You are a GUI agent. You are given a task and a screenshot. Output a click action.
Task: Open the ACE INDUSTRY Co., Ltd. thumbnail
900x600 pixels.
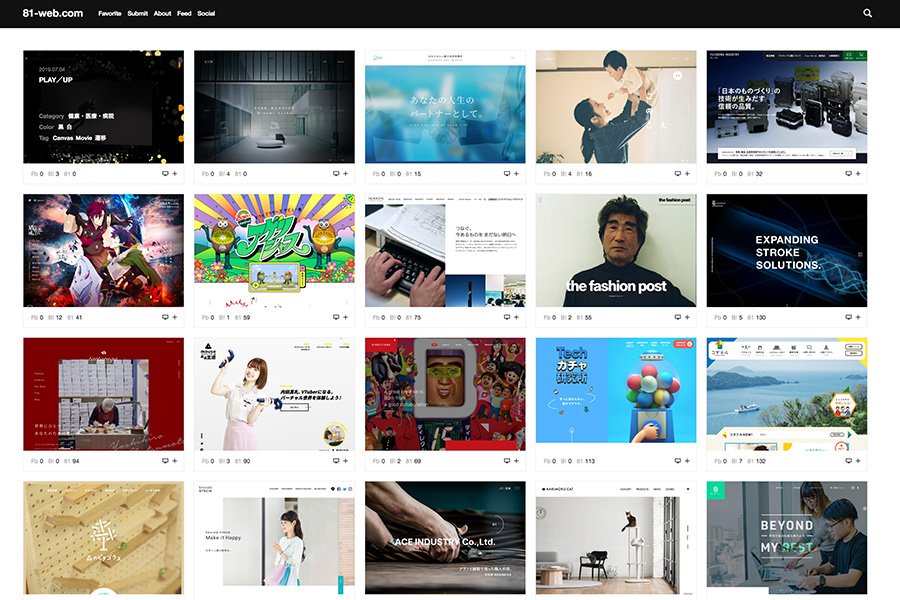point(445,540)
